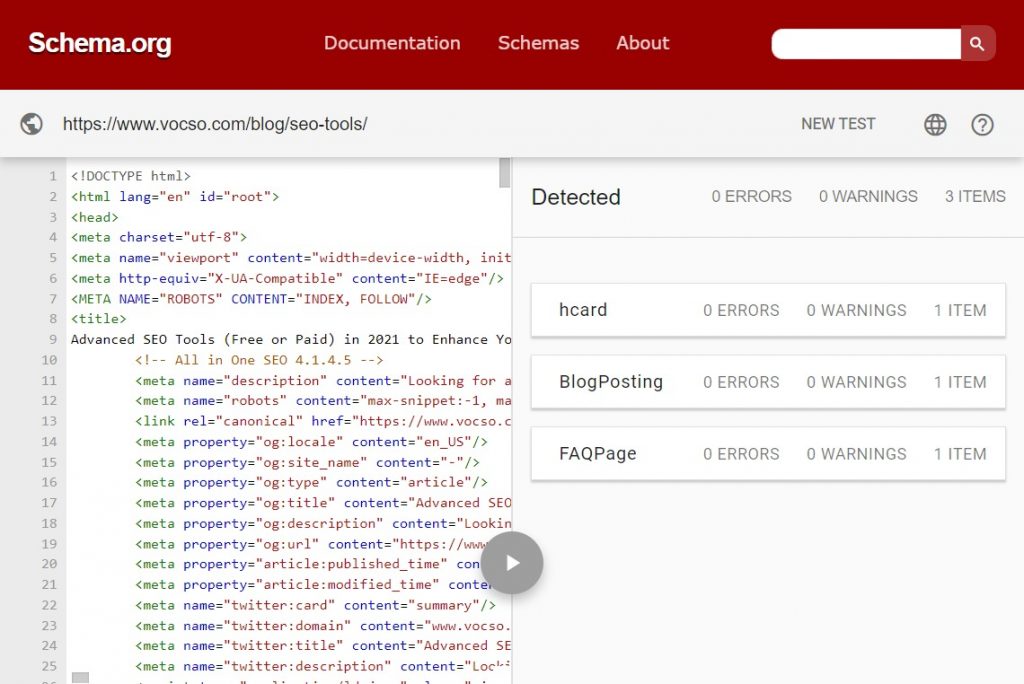Open the language globe icon

pos(935,124)
